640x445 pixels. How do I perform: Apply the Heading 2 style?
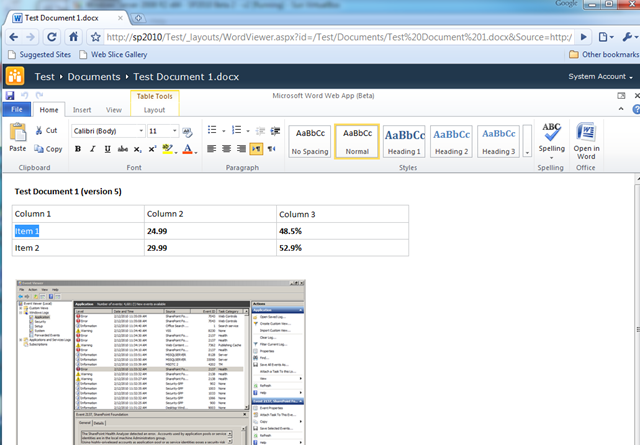(x=451, y=142)
